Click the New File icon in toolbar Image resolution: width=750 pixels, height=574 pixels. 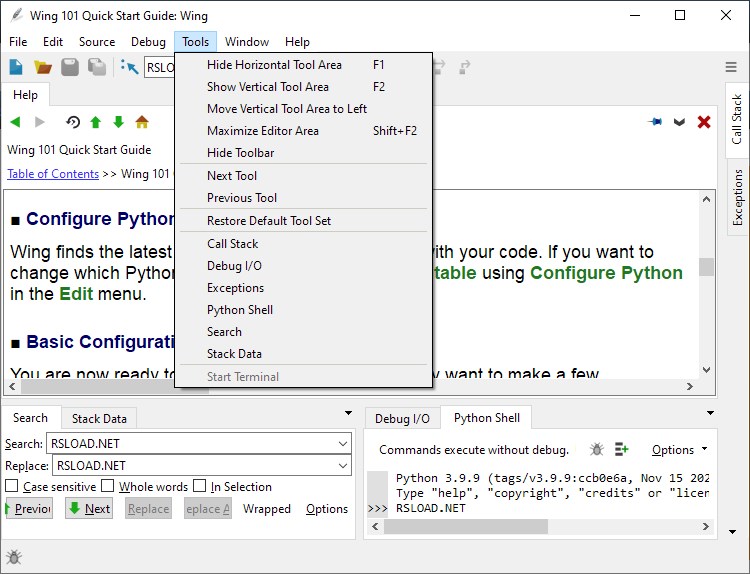[16, 67]
